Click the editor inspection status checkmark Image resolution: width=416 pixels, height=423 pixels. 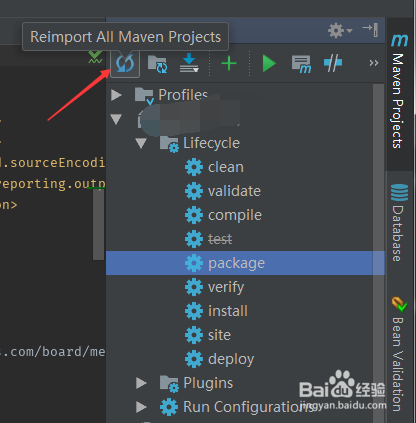pos(95,57)
